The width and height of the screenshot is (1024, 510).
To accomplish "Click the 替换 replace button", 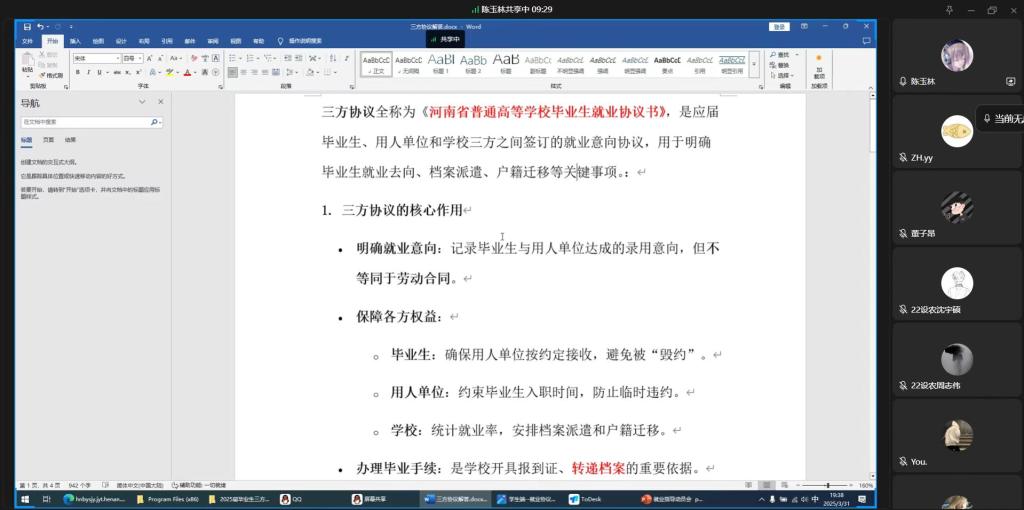I will point(784,65).
